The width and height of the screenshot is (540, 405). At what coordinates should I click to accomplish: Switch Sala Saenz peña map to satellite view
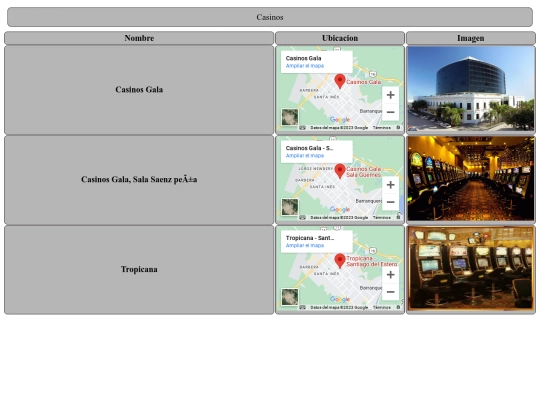click(290, 207)
